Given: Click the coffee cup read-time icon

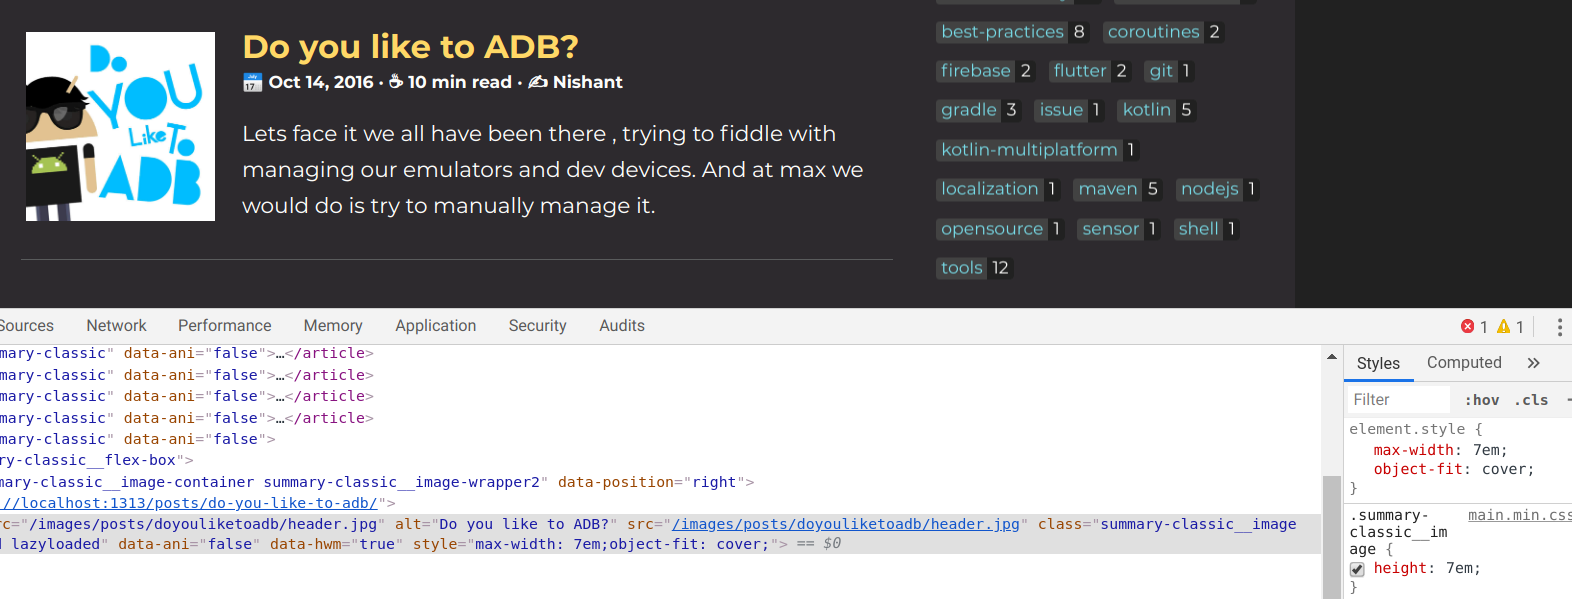Looking at the screenshot, I should pos(396,81).
